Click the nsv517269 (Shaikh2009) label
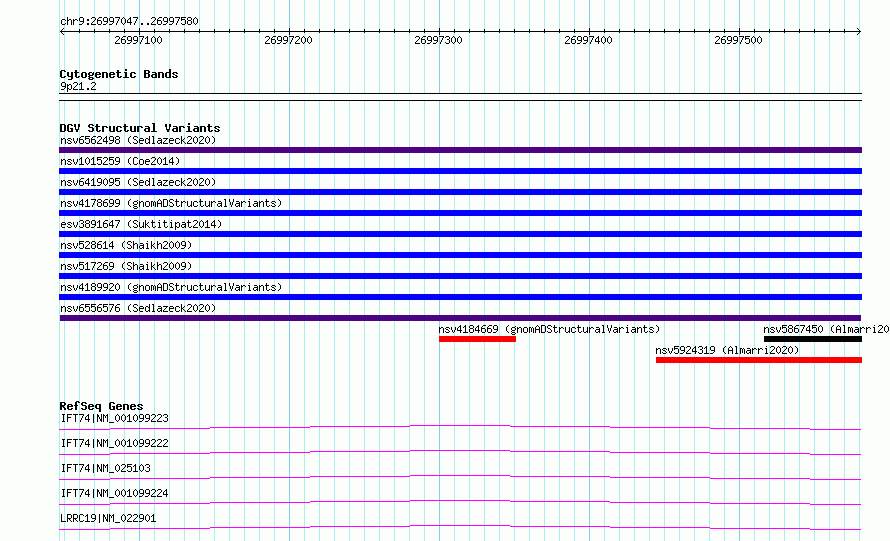890x541 pixels. [126, 266]
